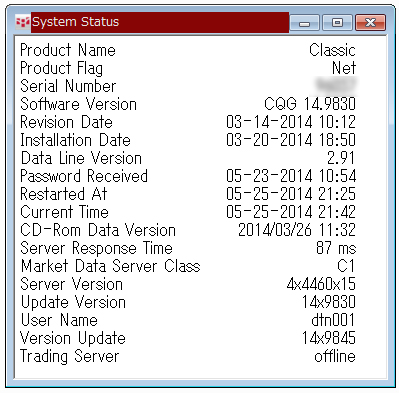Select the 'Market Data Server Class' label
The width and height of the screenshot is (399, 393).
pos(111,266)
